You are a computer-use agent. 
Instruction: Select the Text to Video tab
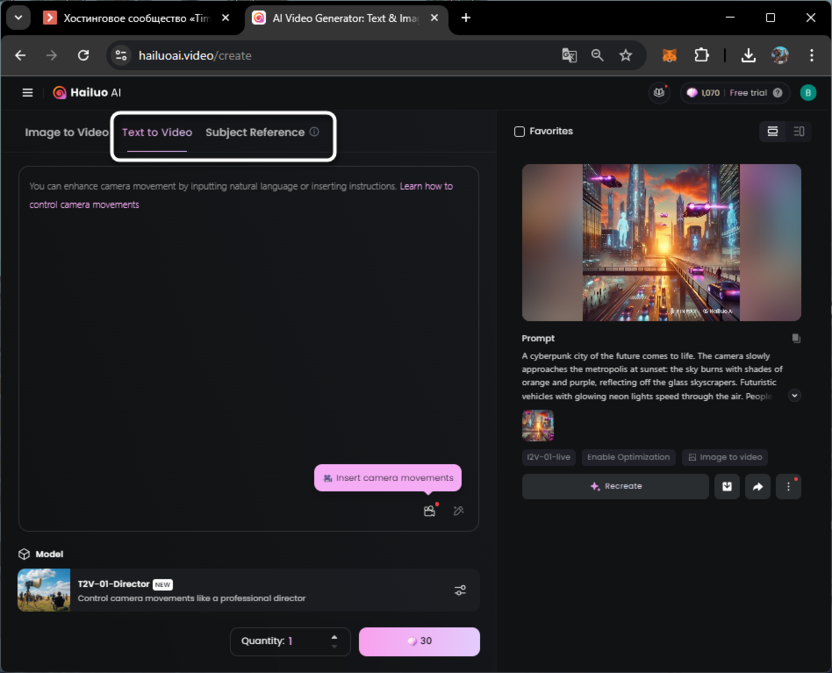157,132
